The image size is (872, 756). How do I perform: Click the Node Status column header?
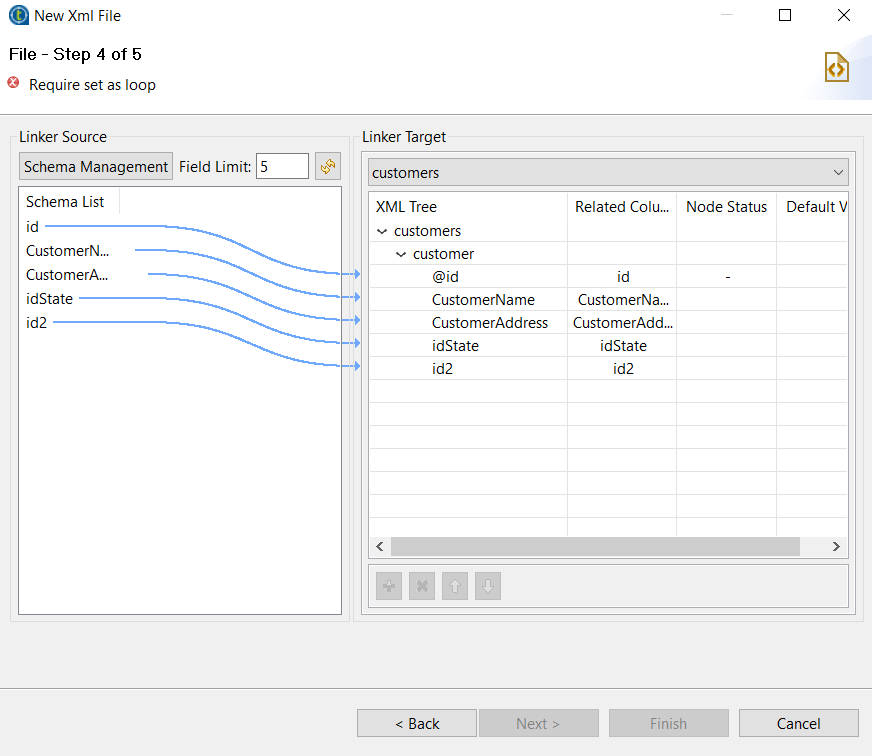coord(726,207)
